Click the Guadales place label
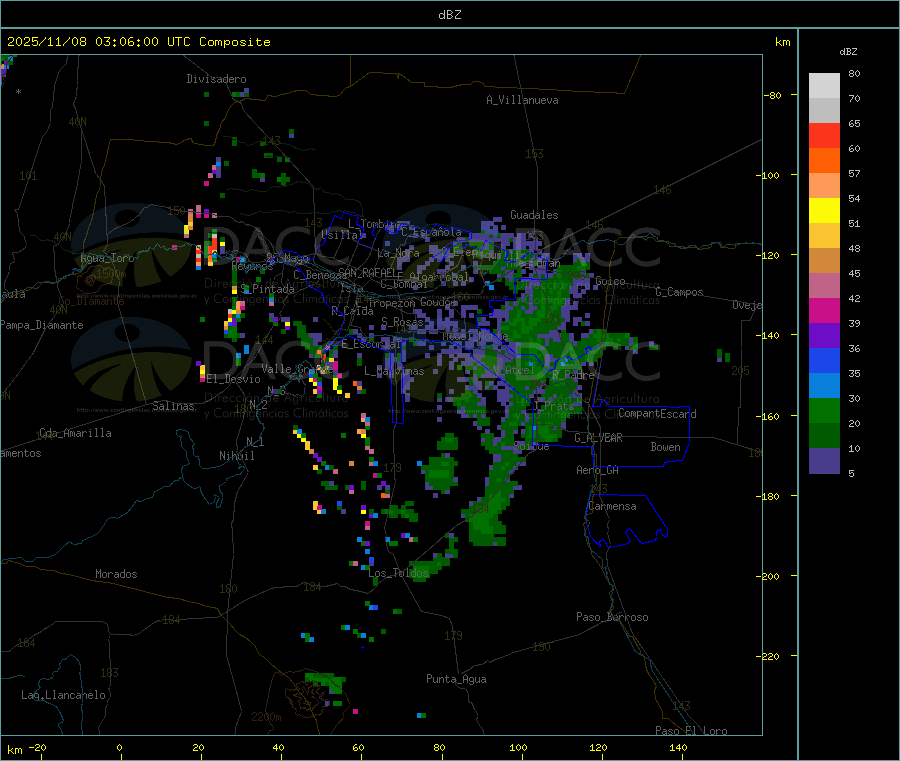This screenshot has width=900, height=761. tap(534, 215)
